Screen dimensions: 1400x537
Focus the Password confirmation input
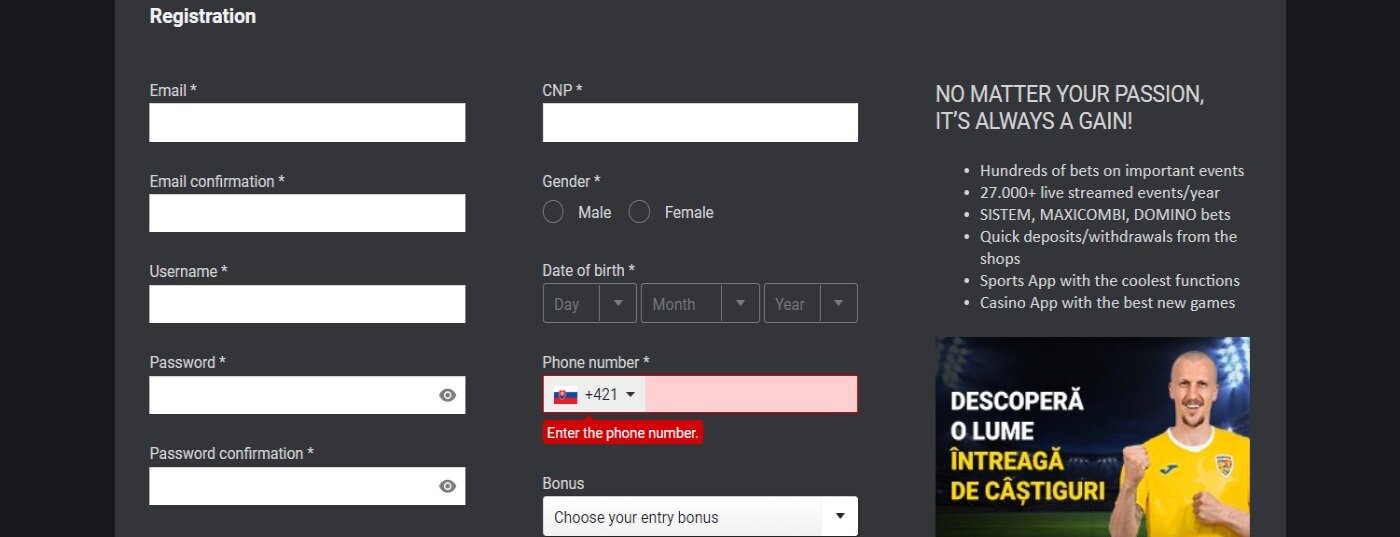[290, 486]
